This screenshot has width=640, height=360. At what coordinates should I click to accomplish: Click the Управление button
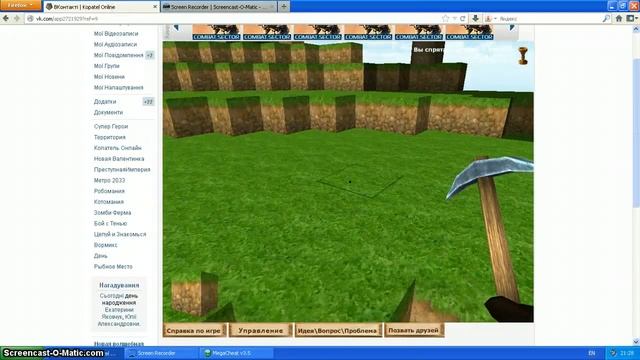(x=260, y=331)
